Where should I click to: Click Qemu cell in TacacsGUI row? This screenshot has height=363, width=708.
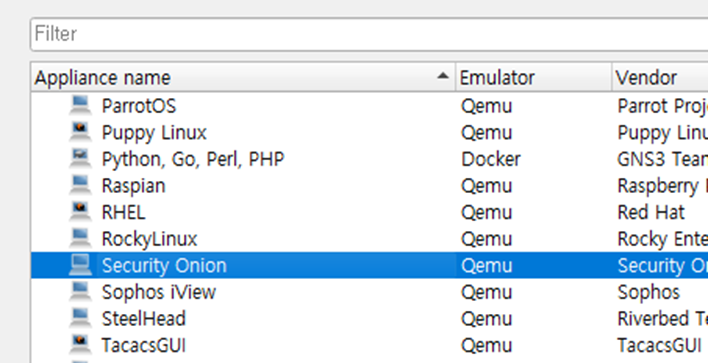(x=487, y=347)
